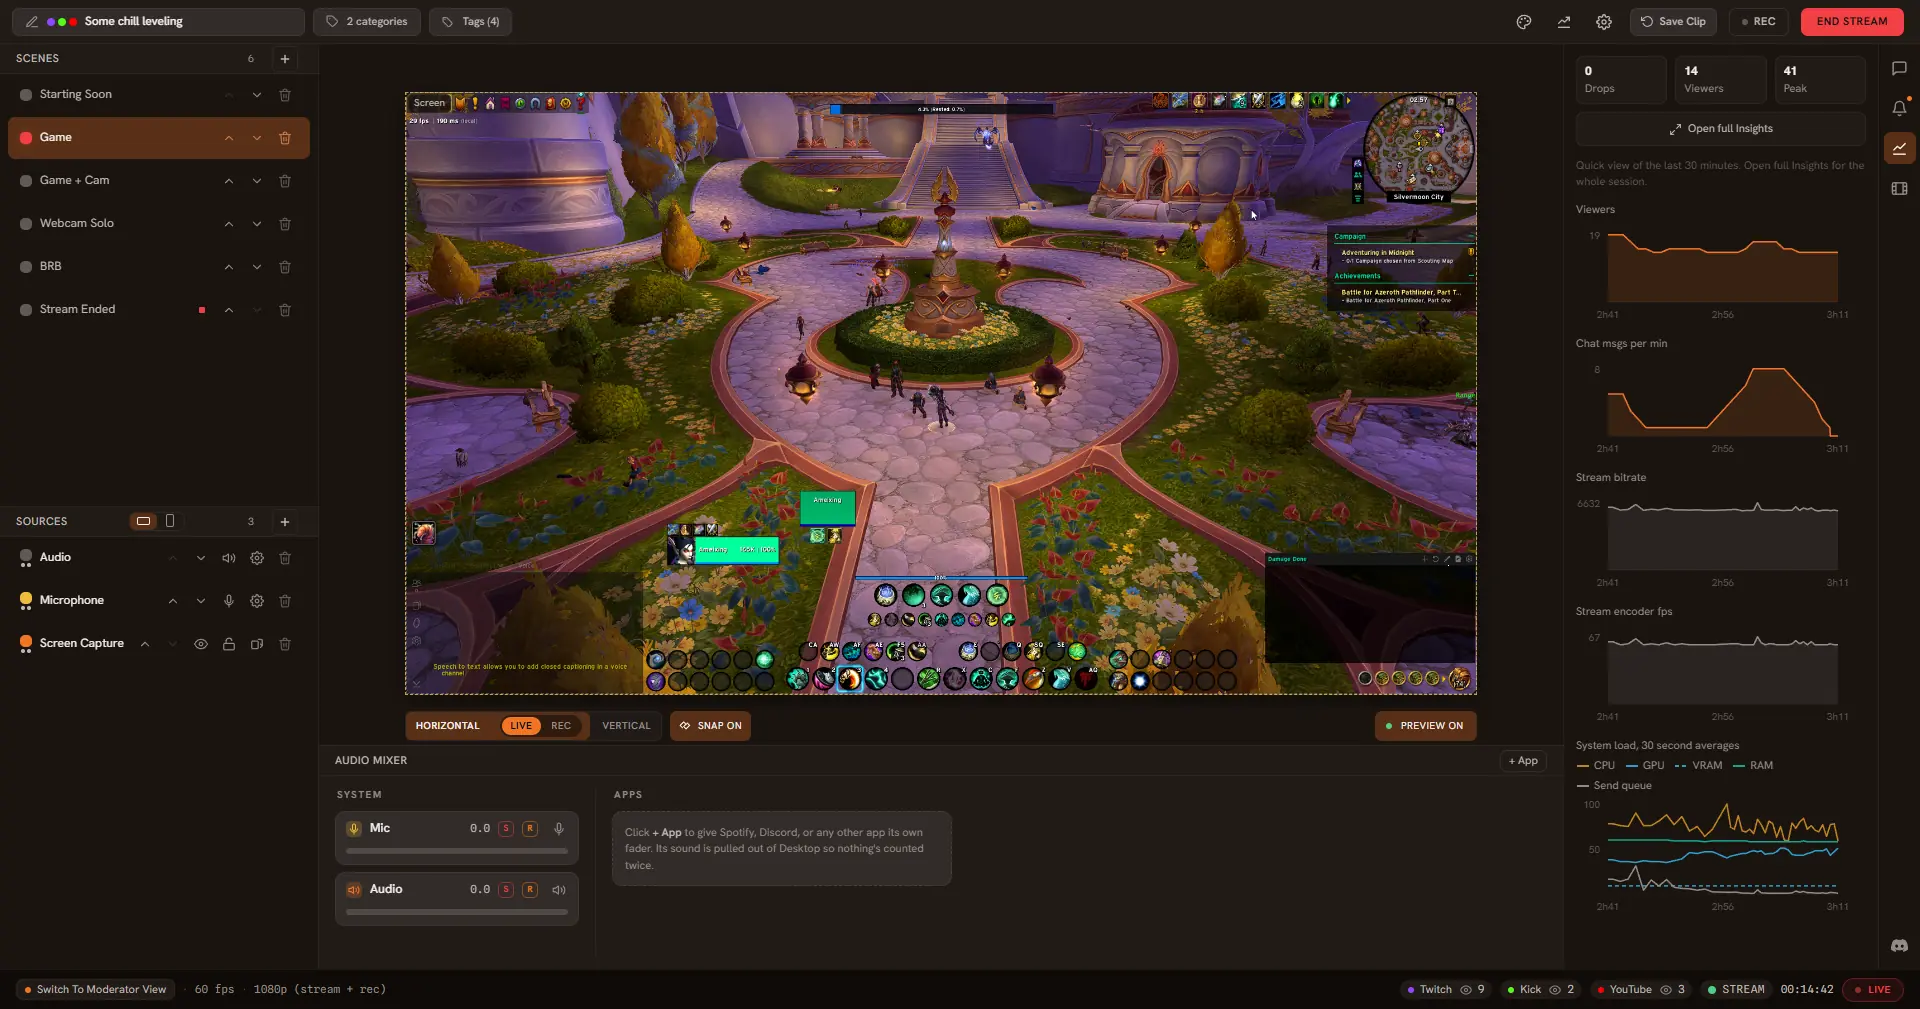Delete the Webcam Solo scene
Screen dimensions: 1920x1009
[285, 224]
